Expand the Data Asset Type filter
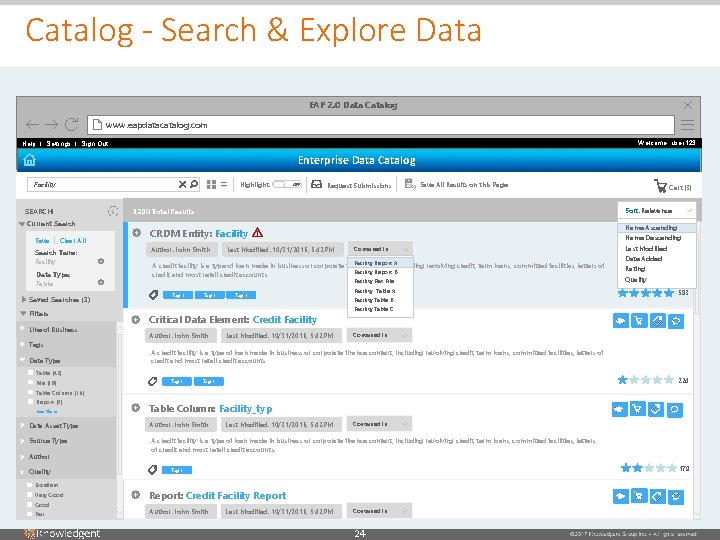 click(x=22, y=426)
